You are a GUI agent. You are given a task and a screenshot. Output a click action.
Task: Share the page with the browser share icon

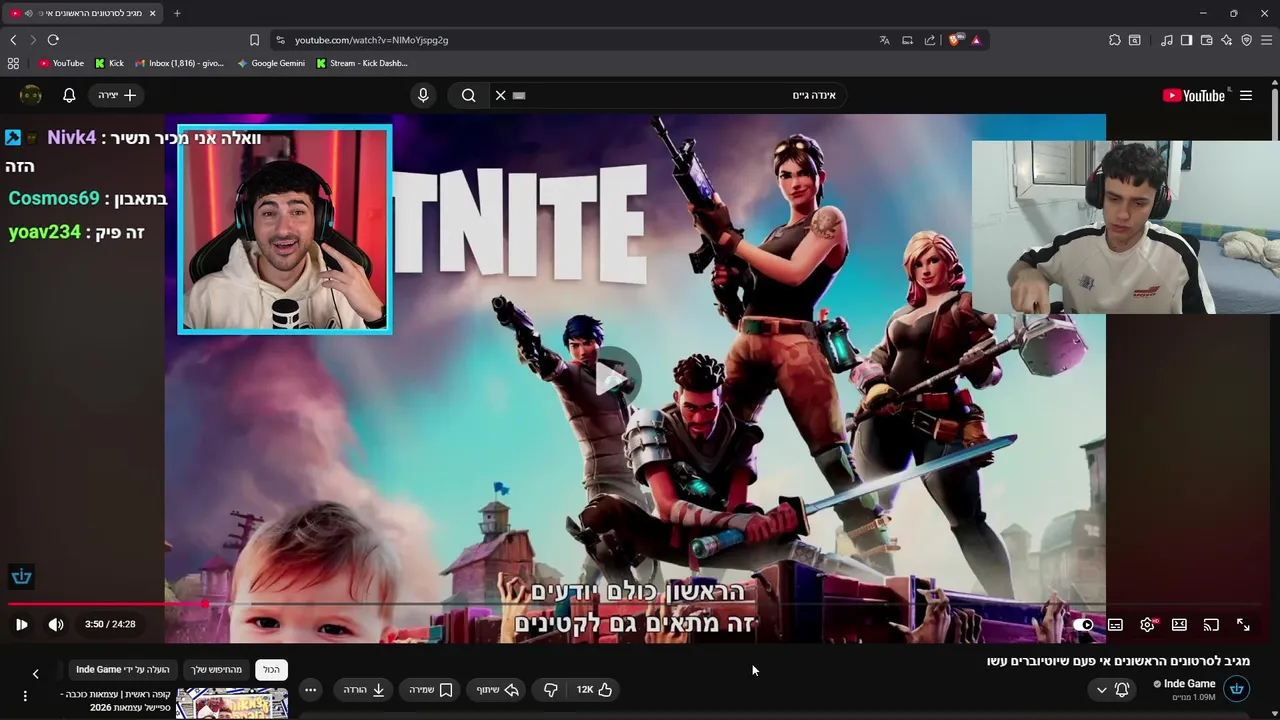pyautogui.click(x=930, y=40)
